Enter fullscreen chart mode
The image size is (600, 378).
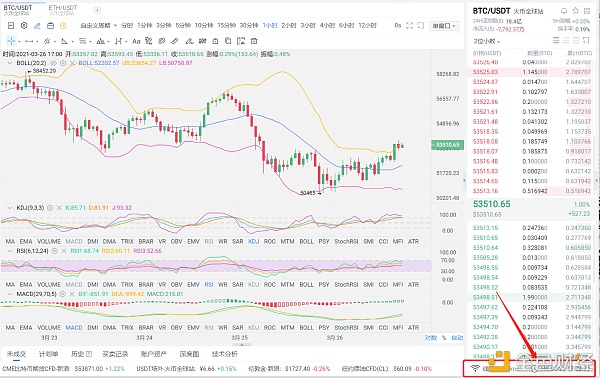(409, 26)
